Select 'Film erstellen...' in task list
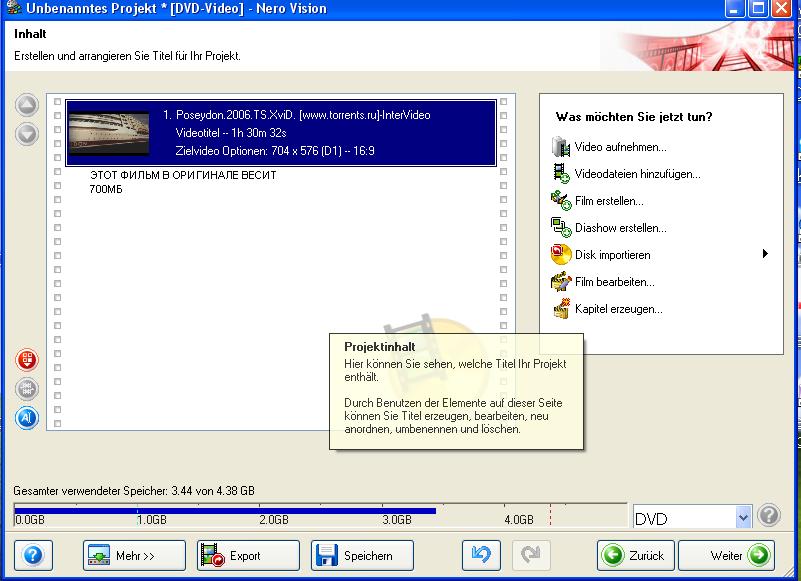The height and width of the screenshot is (581, 801). [x=609, y=201]
